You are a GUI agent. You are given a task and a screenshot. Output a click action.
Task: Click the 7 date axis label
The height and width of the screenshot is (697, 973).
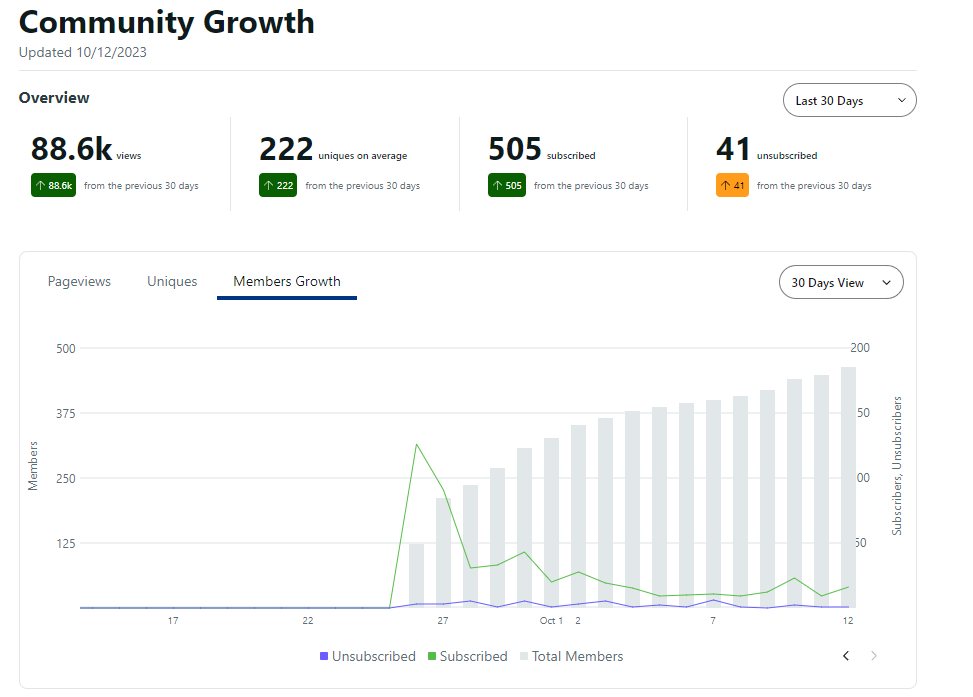pyautogui.click(x=713, y=621)
